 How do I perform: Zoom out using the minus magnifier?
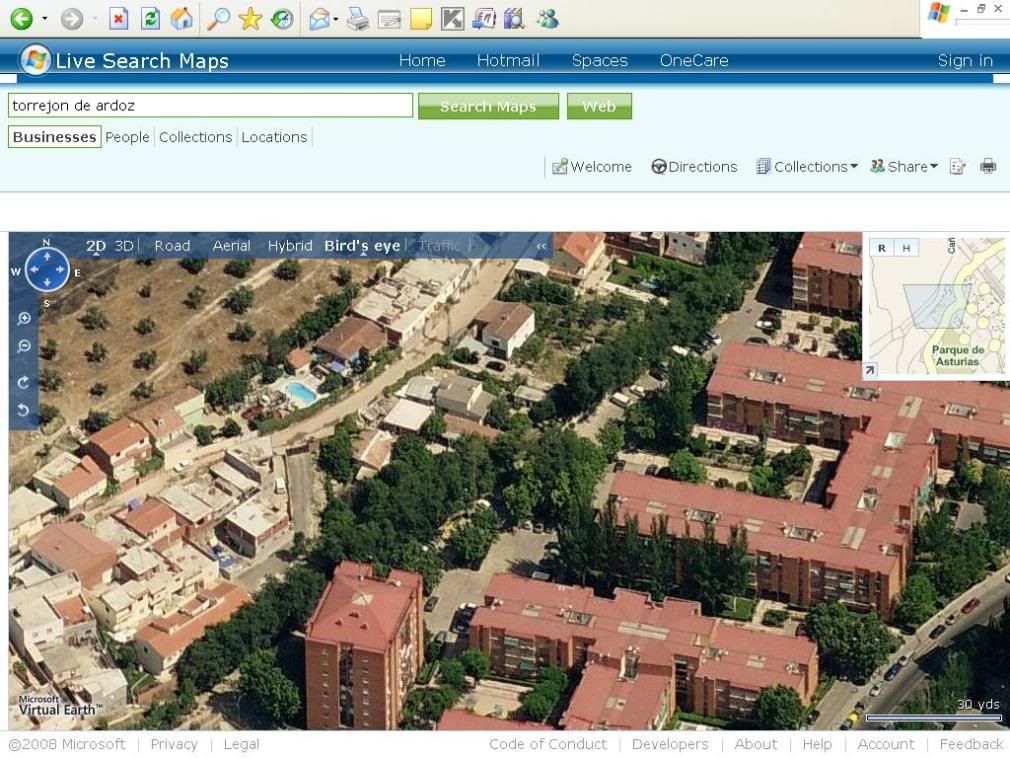[24, 347]
